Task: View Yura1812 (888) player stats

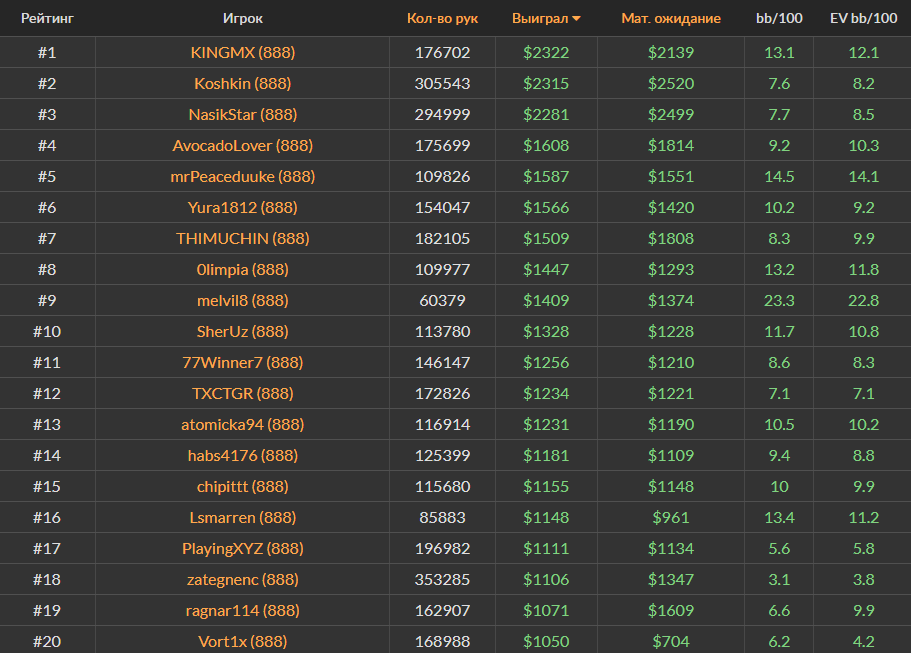Action: pyautogui.click(x=243, y=207)
